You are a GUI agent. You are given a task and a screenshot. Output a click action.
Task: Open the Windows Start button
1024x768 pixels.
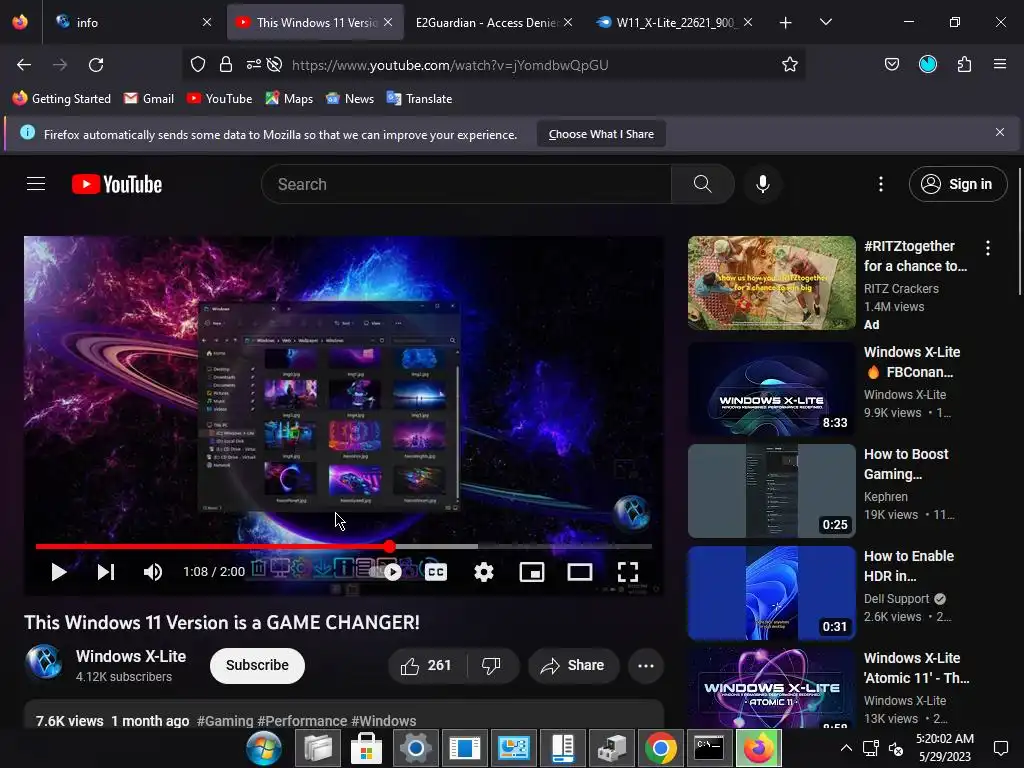(264, 748)
